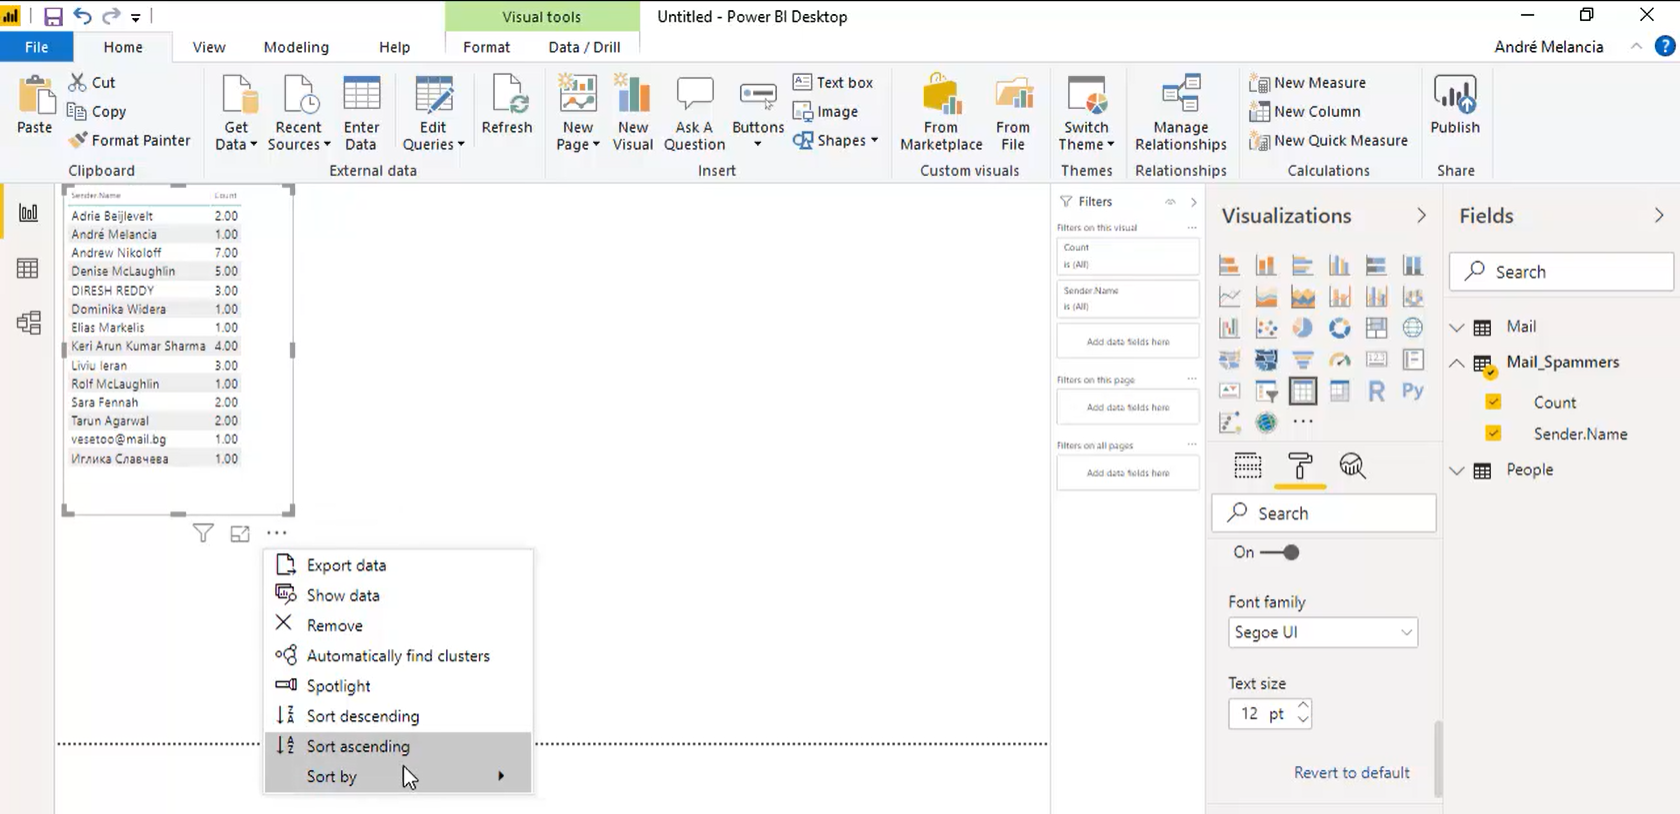Import more visuals via the ellipsis
The width and height of the screenshot is (1680, 814).
point(1302,422)
